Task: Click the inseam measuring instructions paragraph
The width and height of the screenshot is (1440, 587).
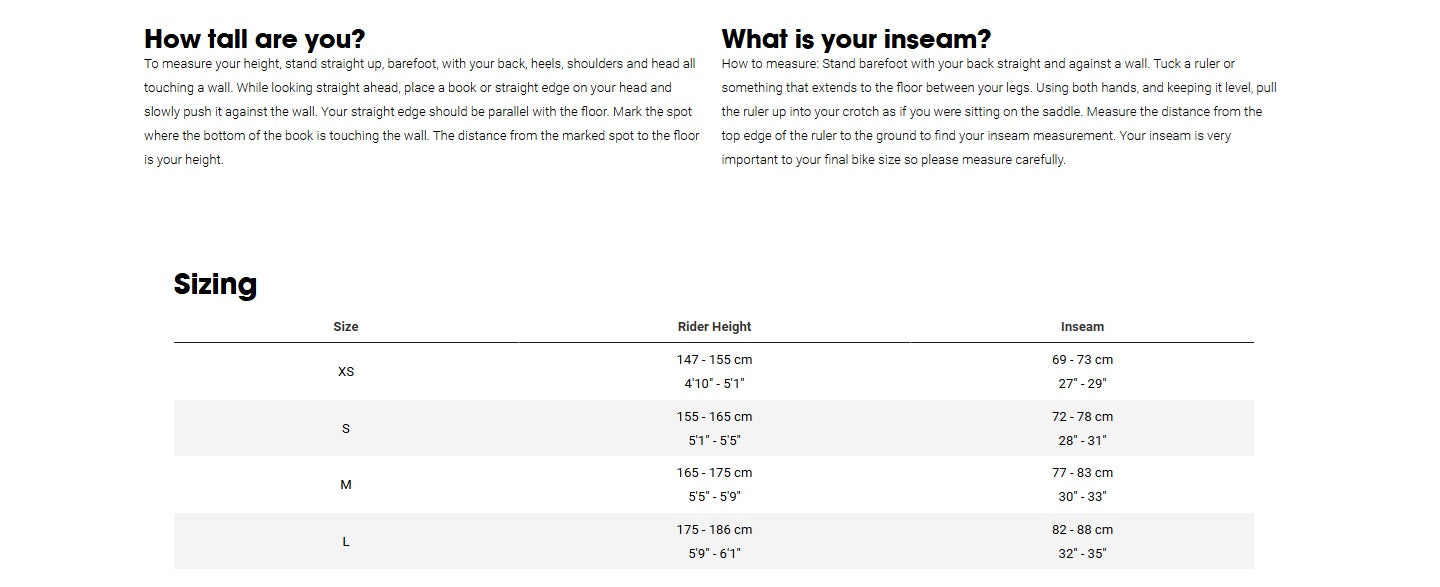Action: click(x=999, y=112)
